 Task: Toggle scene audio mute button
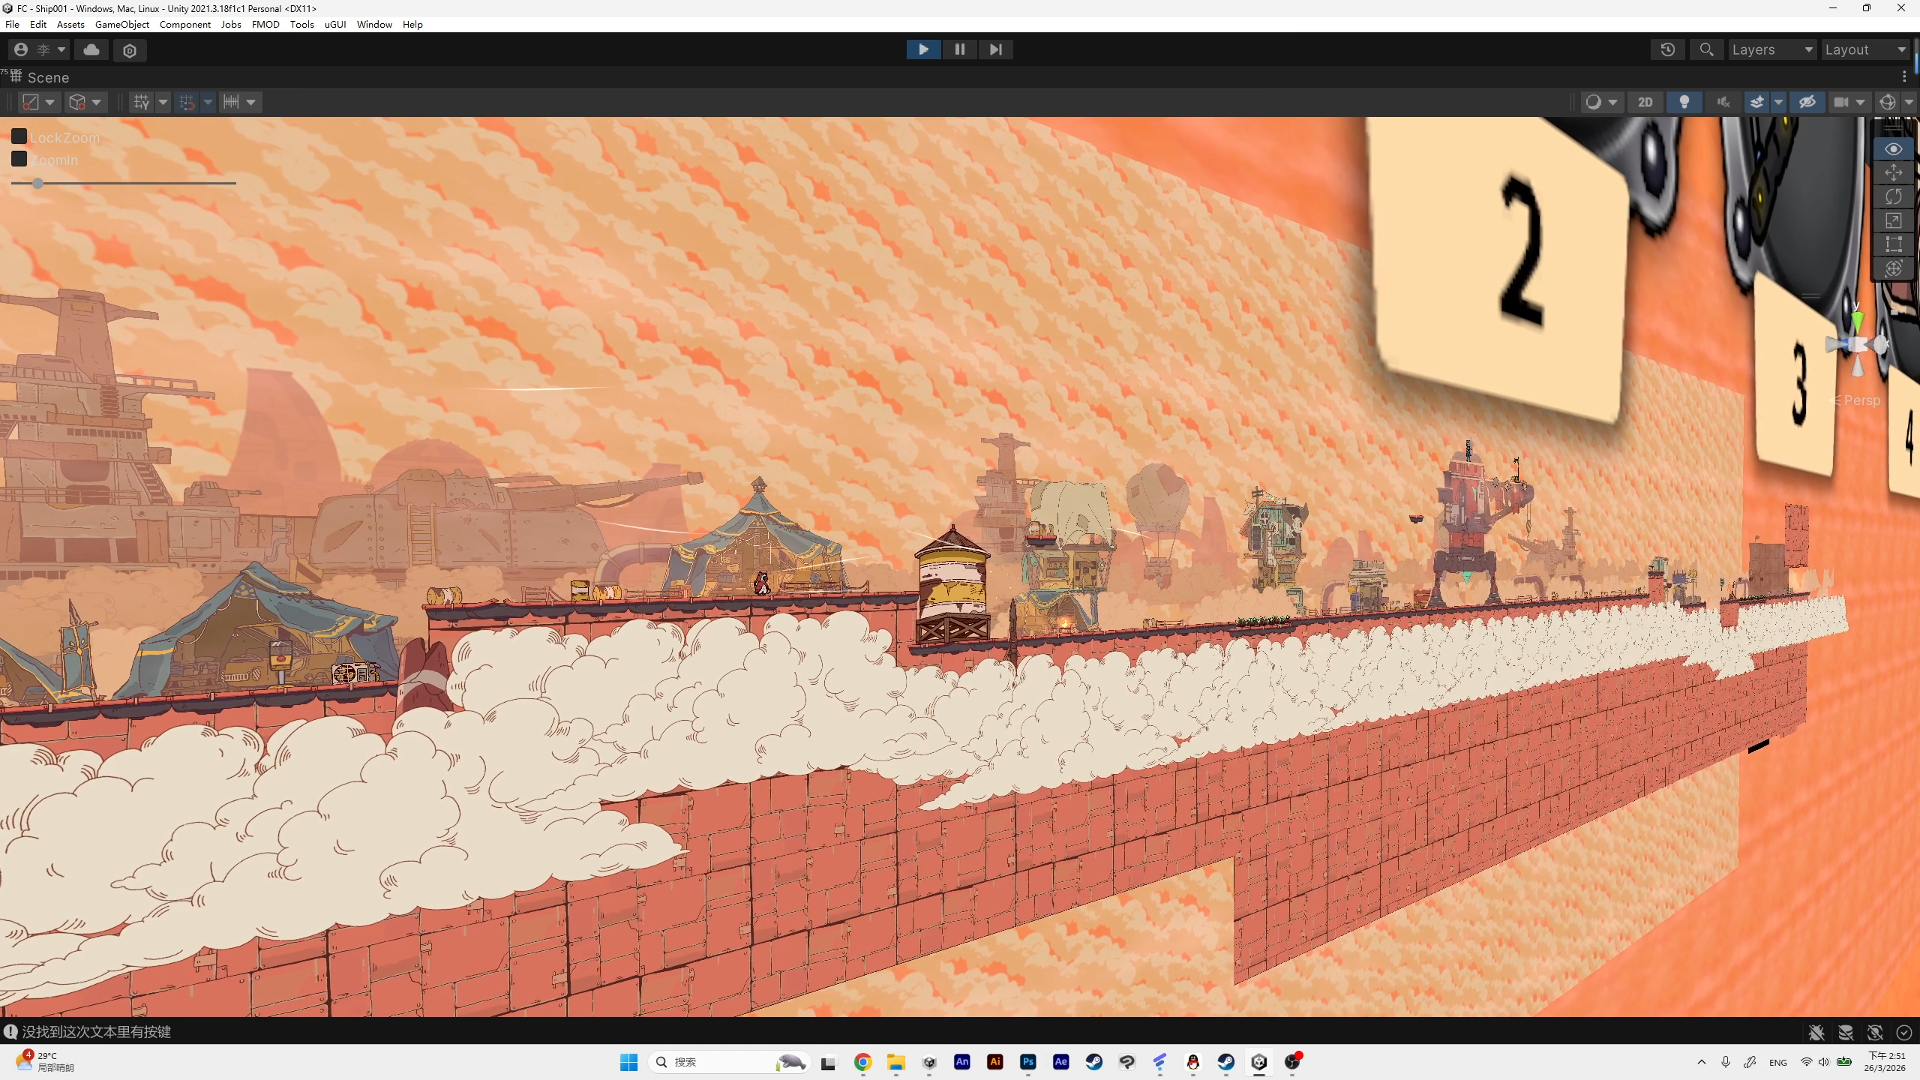pyautogui.click(x=1723, y=102)
